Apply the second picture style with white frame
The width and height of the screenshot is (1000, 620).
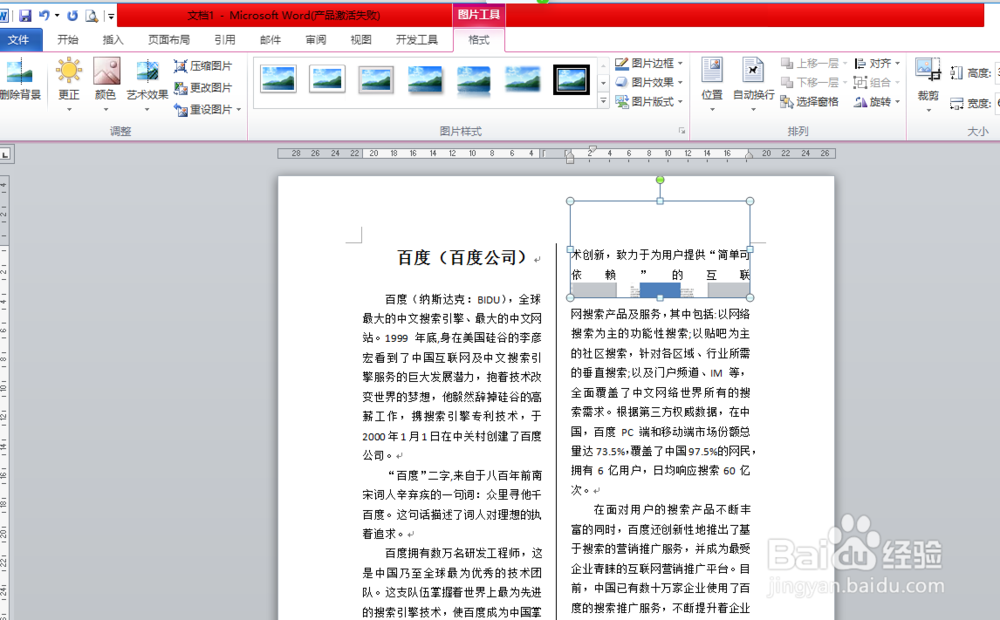click(327, 80)
